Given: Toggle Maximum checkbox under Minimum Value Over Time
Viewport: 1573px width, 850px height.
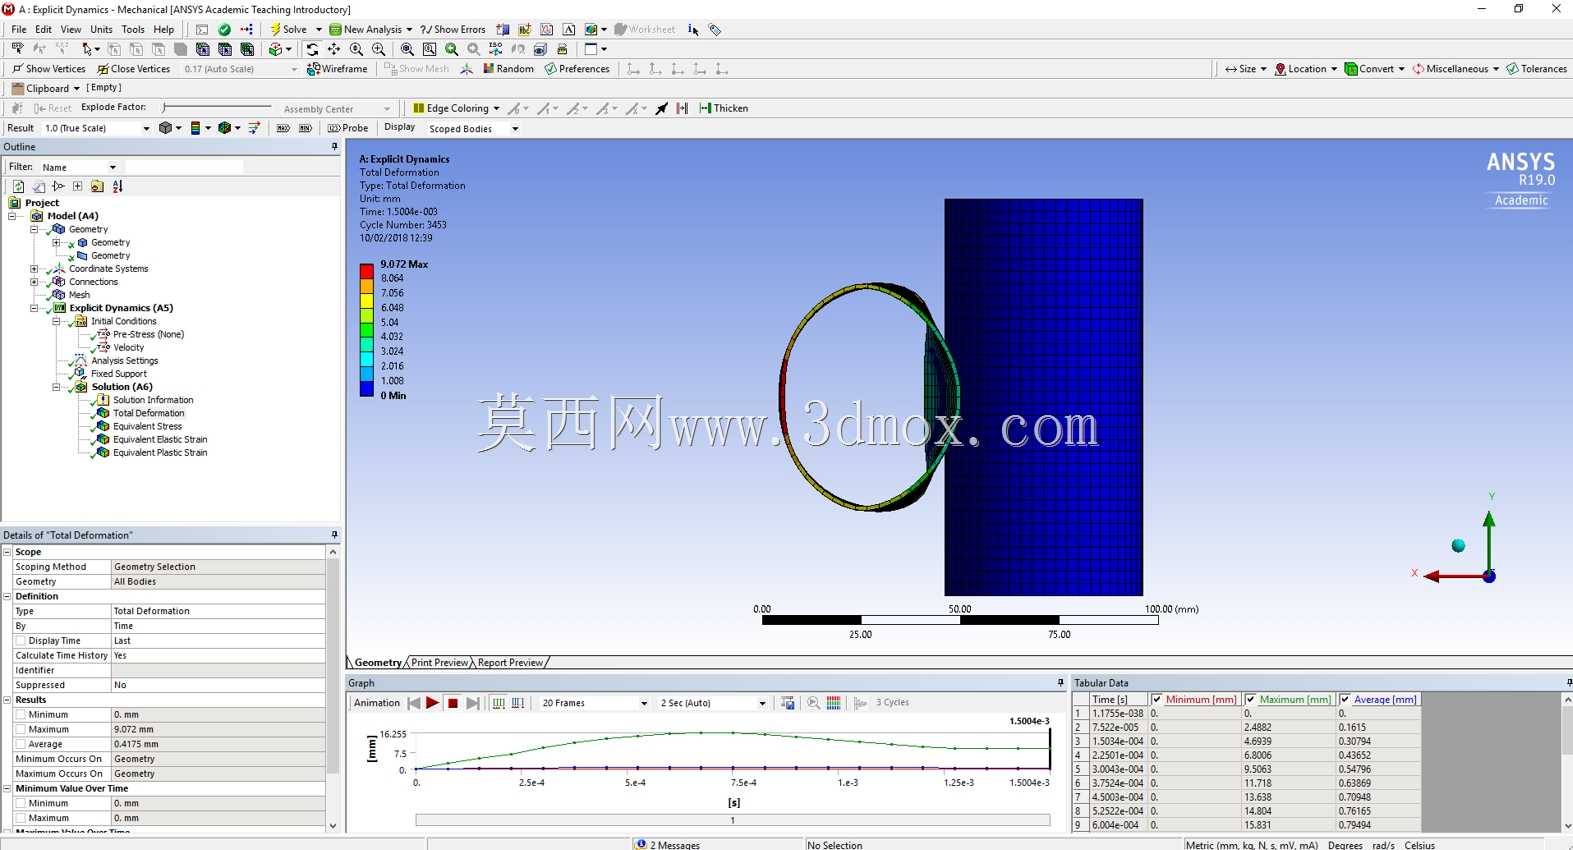Looking at the screenshot, I should coord(20,818).
